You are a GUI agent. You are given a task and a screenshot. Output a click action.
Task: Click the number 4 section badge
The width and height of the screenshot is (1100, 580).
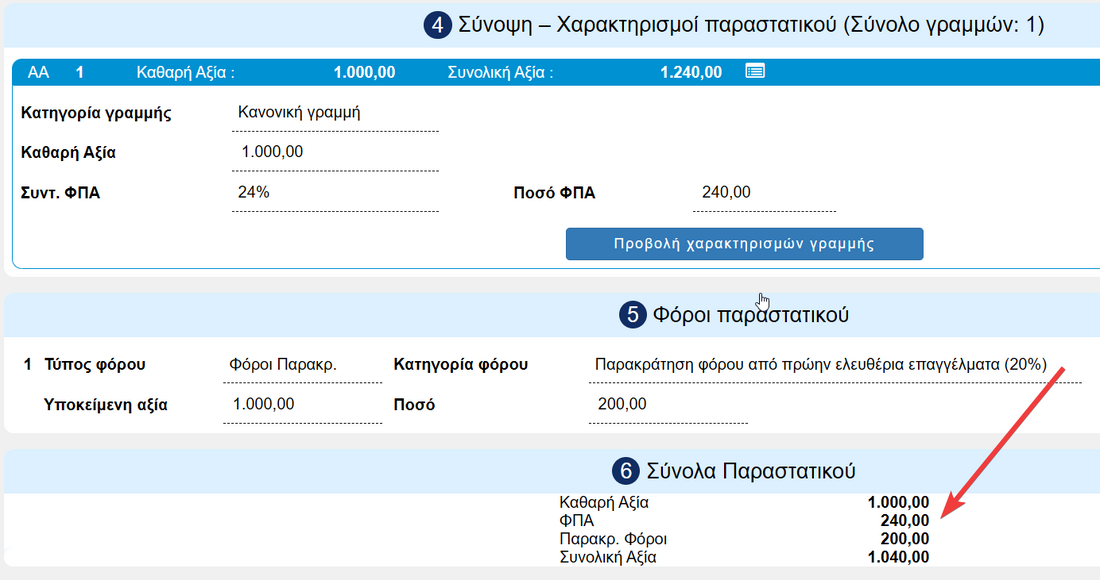pyautogui.click(x=437, y=25)
